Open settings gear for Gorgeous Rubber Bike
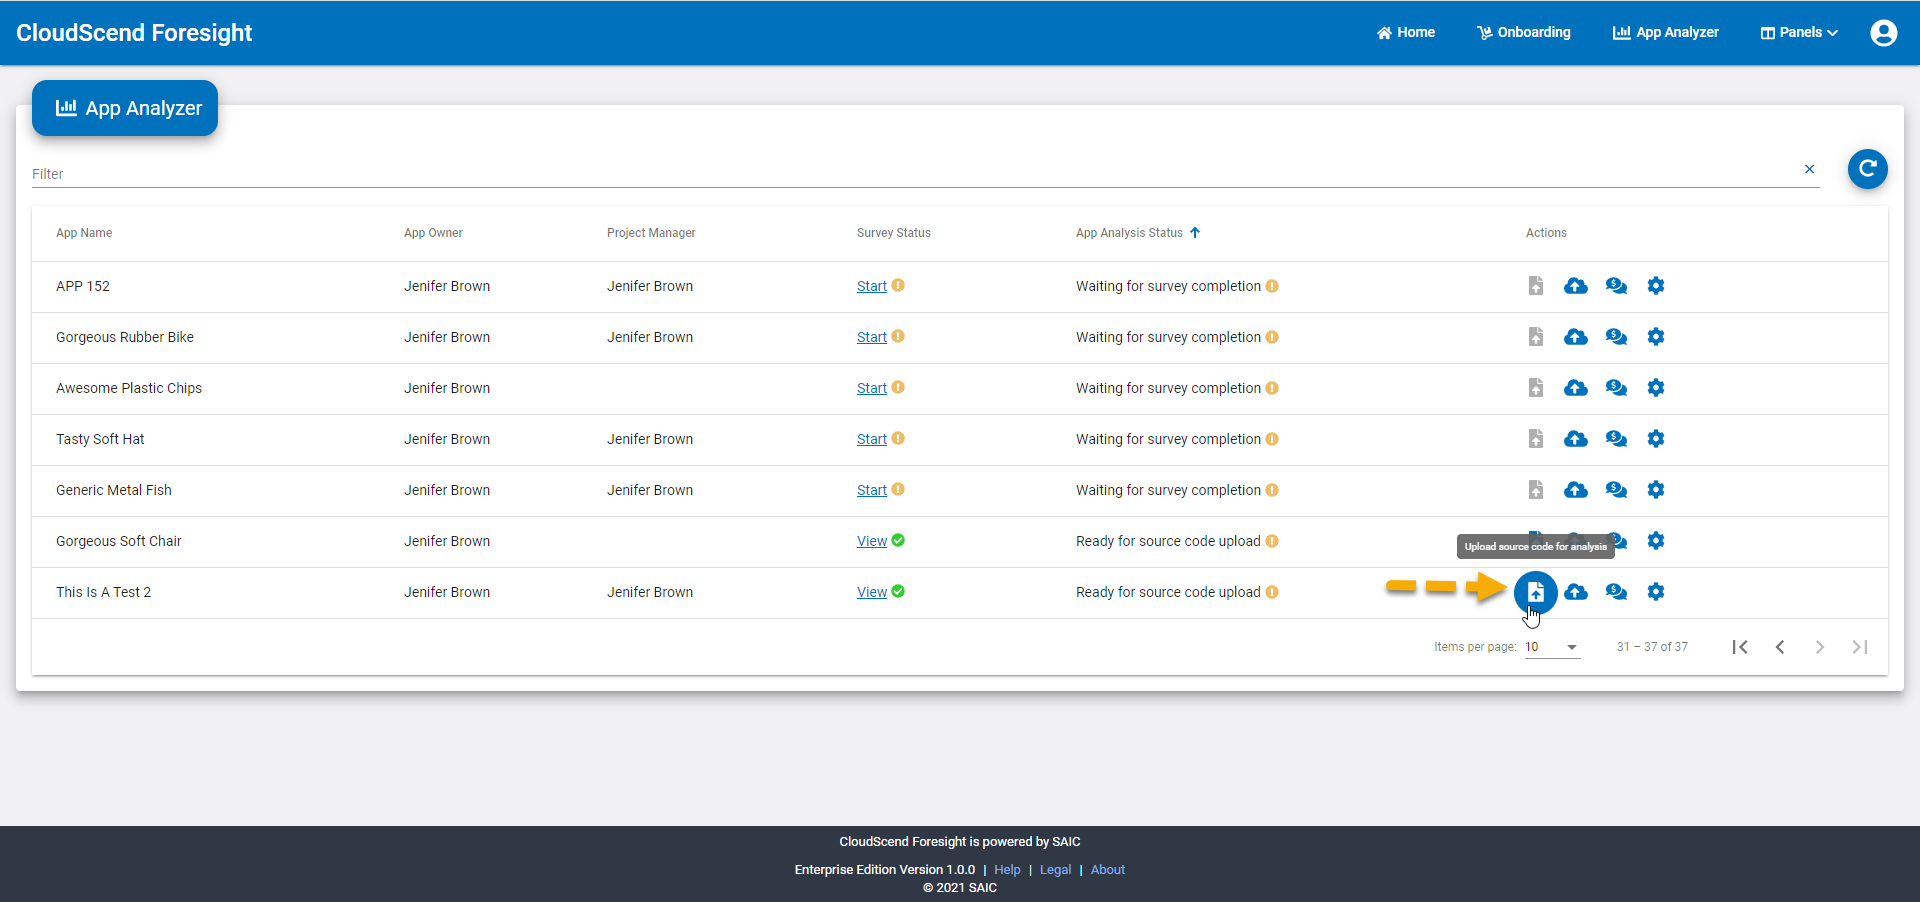1920x902 pixels. click(1656, 337)
